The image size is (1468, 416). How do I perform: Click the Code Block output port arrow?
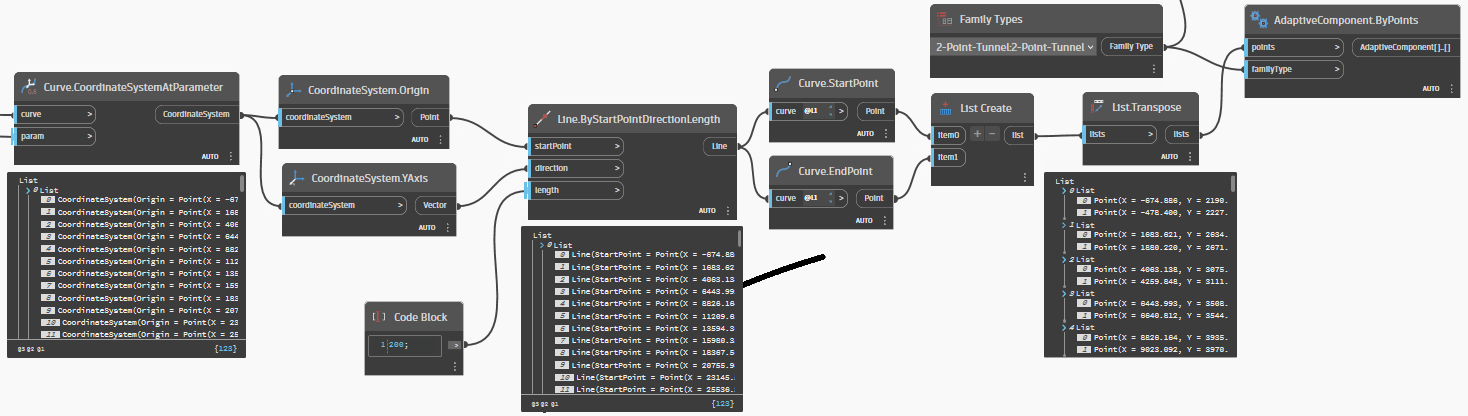pyautogui.click(x=454, y=344)
